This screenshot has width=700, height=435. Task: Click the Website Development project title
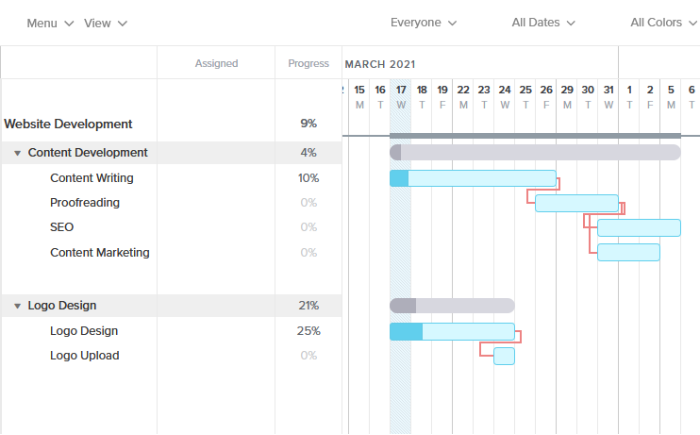[x=68, y=124]
